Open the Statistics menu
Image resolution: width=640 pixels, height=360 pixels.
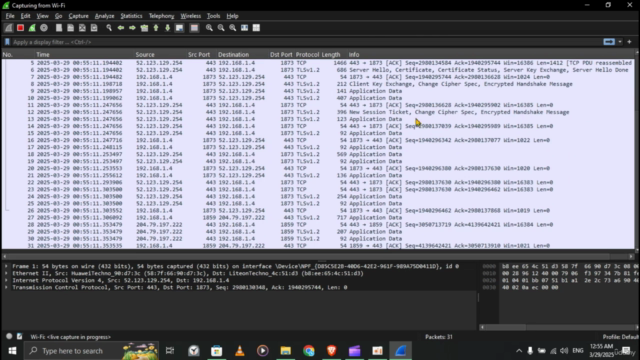pos(131,16)
